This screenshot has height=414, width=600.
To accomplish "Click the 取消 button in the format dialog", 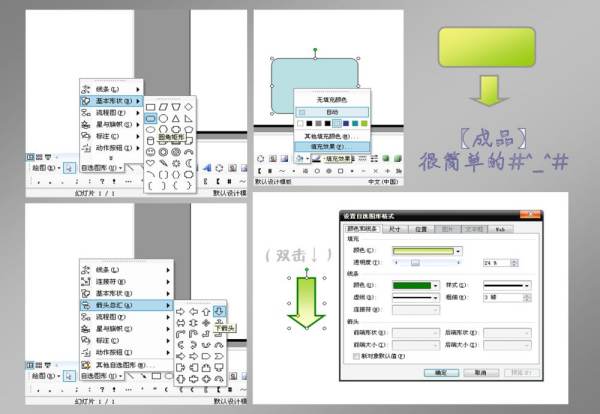I will pyautogui.click(x=481, y=372).
